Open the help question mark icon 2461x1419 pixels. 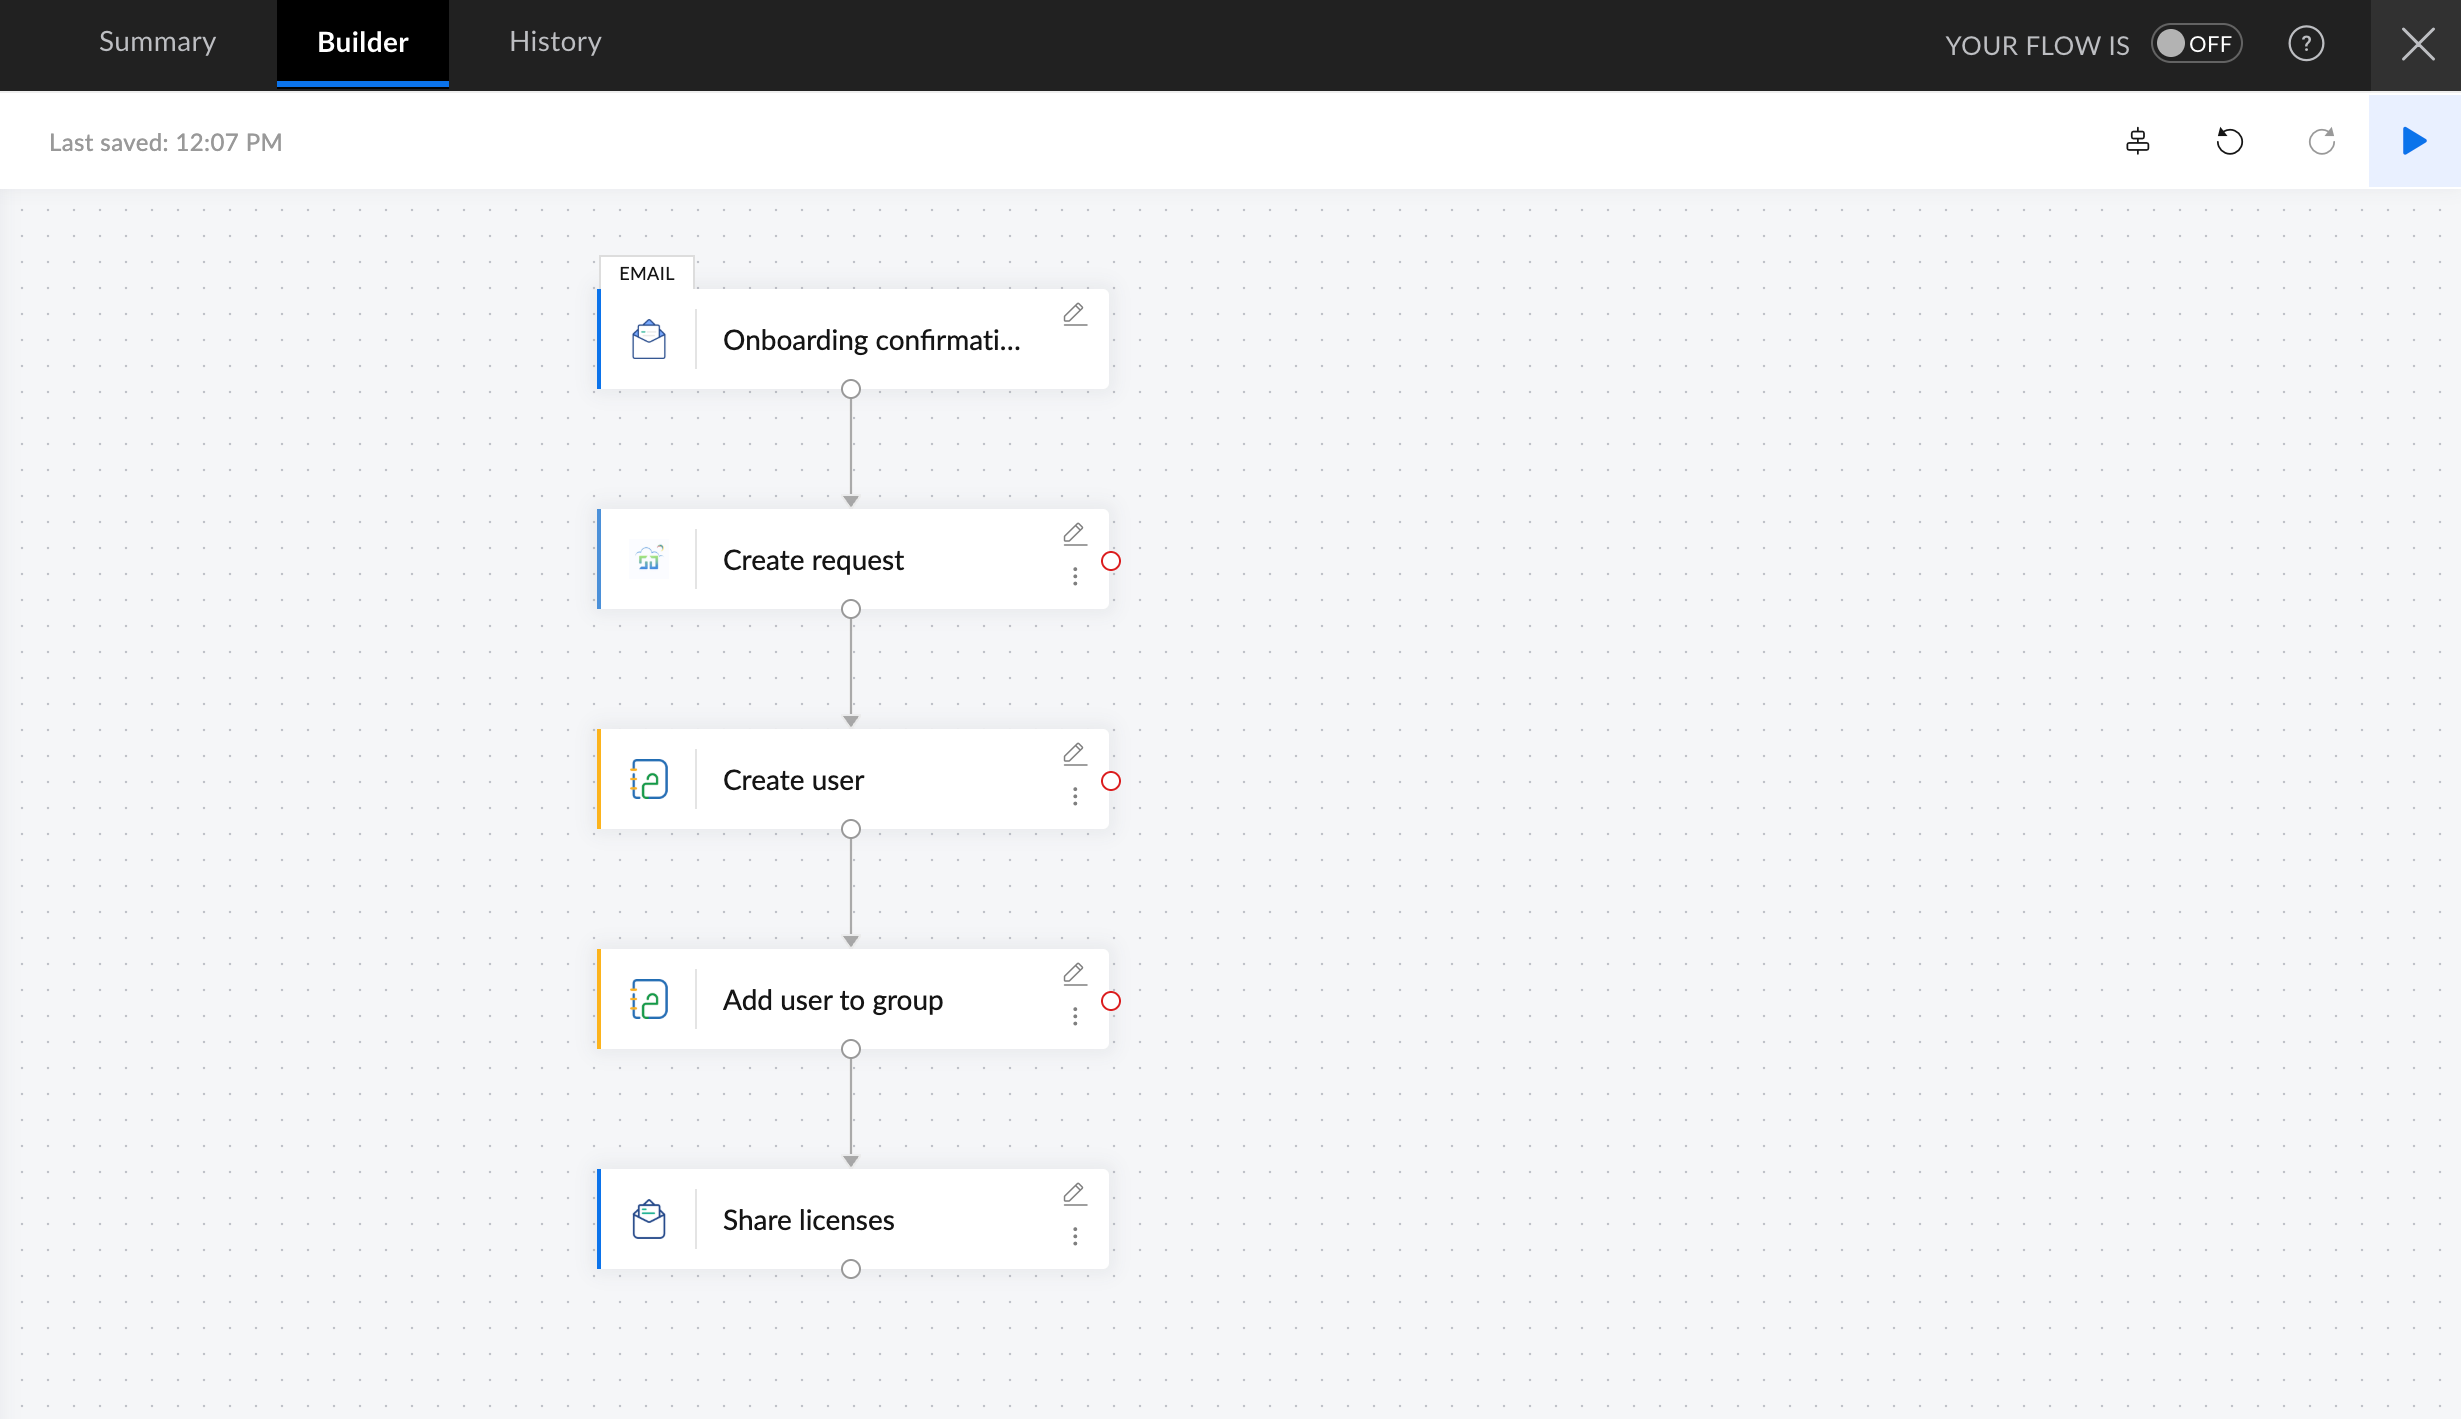2306,44
